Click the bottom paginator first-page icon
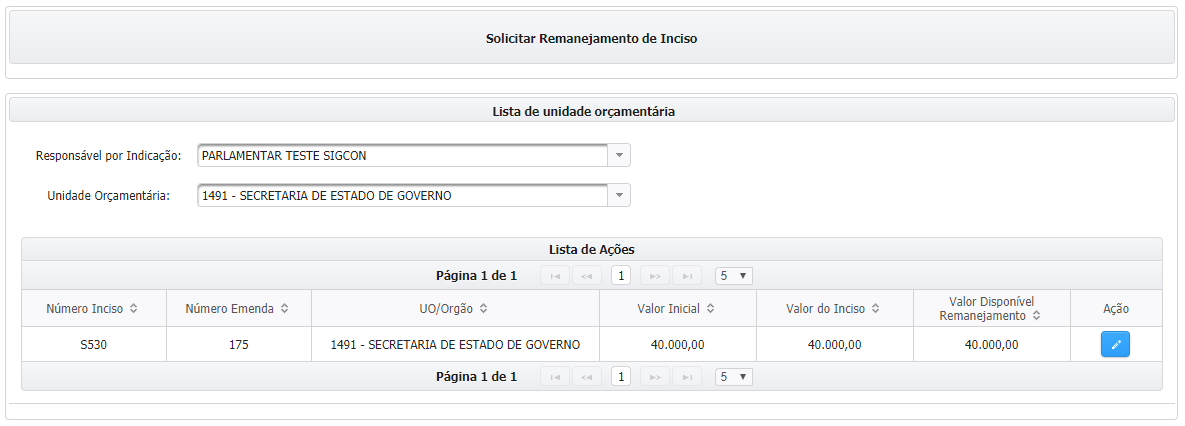 tap(555, 377)
